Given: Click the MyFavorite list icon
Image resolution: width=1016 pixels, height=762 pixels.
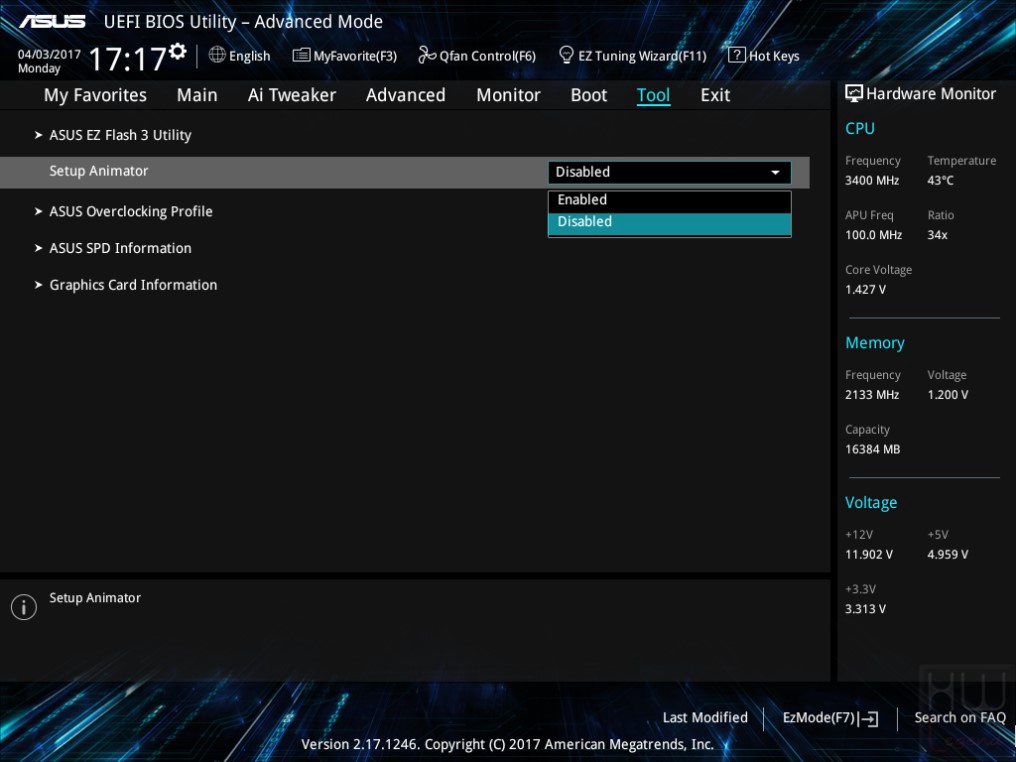Looking at the screenshot, I should pos(301,55).
